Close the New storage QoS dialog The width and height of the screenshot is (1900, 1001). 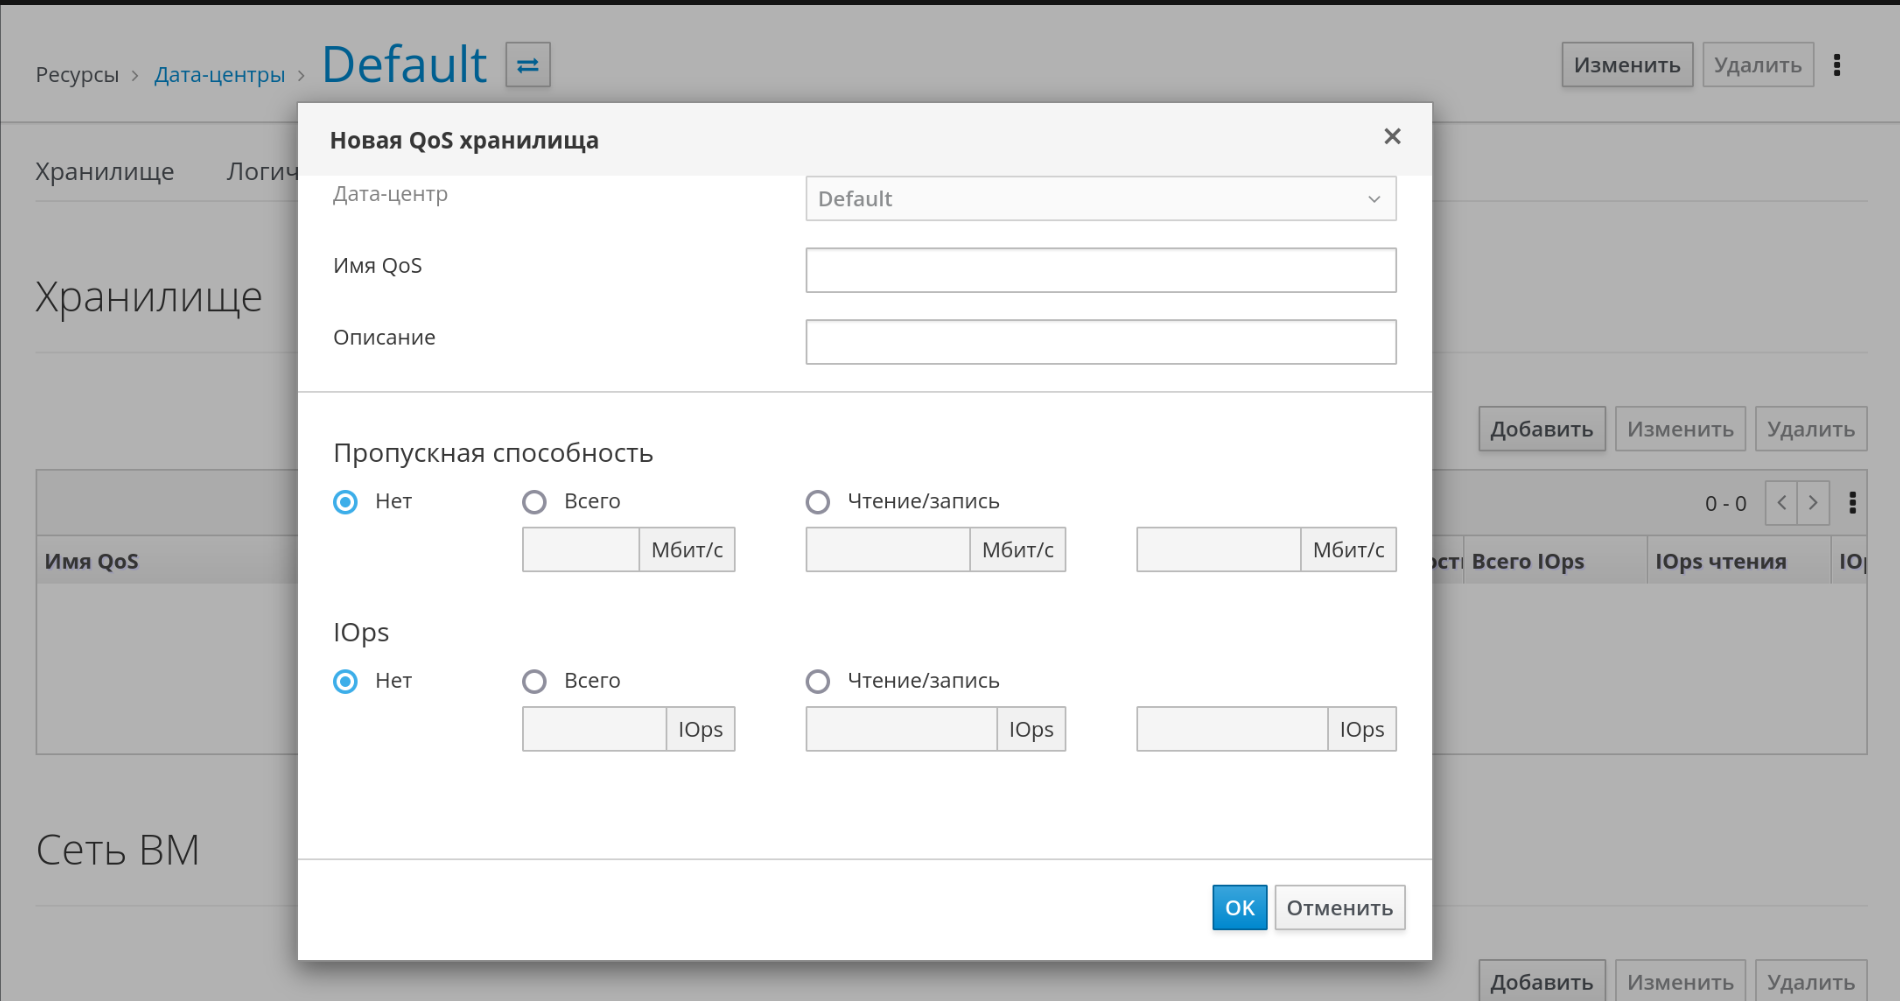(x=1391, y=136)
